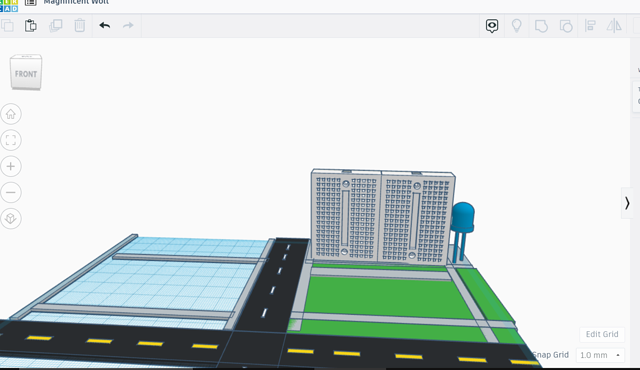Image resolution: width=640 pixels, height=370 pixels.
Task: Click Fit all in view button
Action: click(11, 140)
